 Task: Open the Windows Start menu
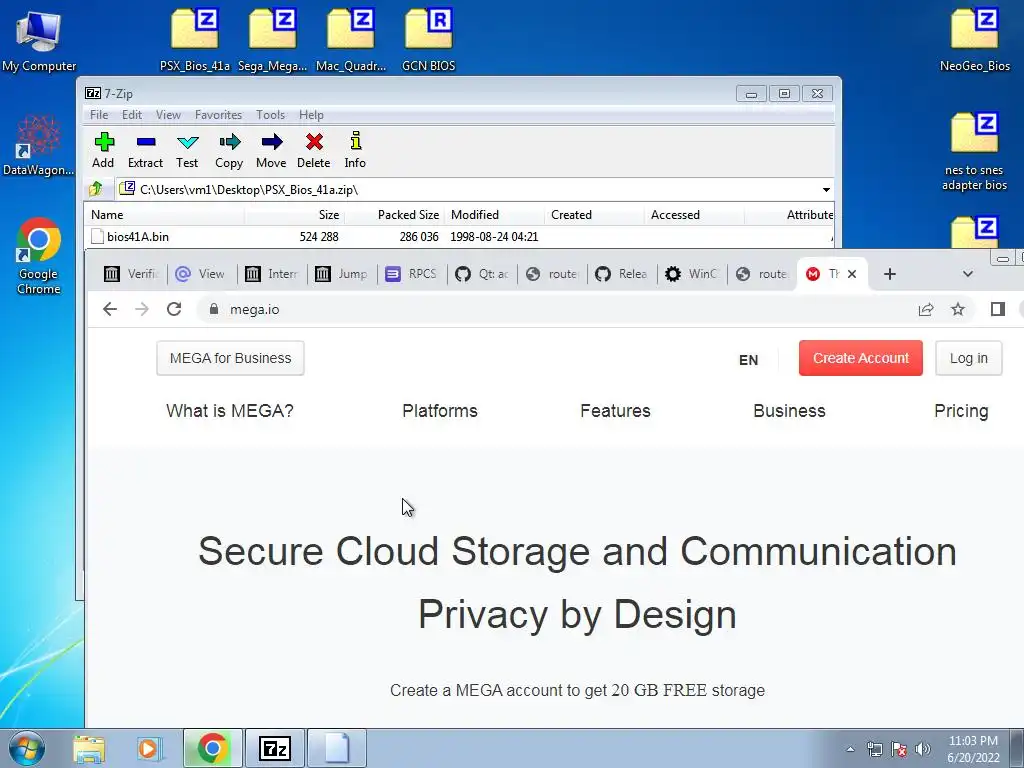(x=27, y=748)
